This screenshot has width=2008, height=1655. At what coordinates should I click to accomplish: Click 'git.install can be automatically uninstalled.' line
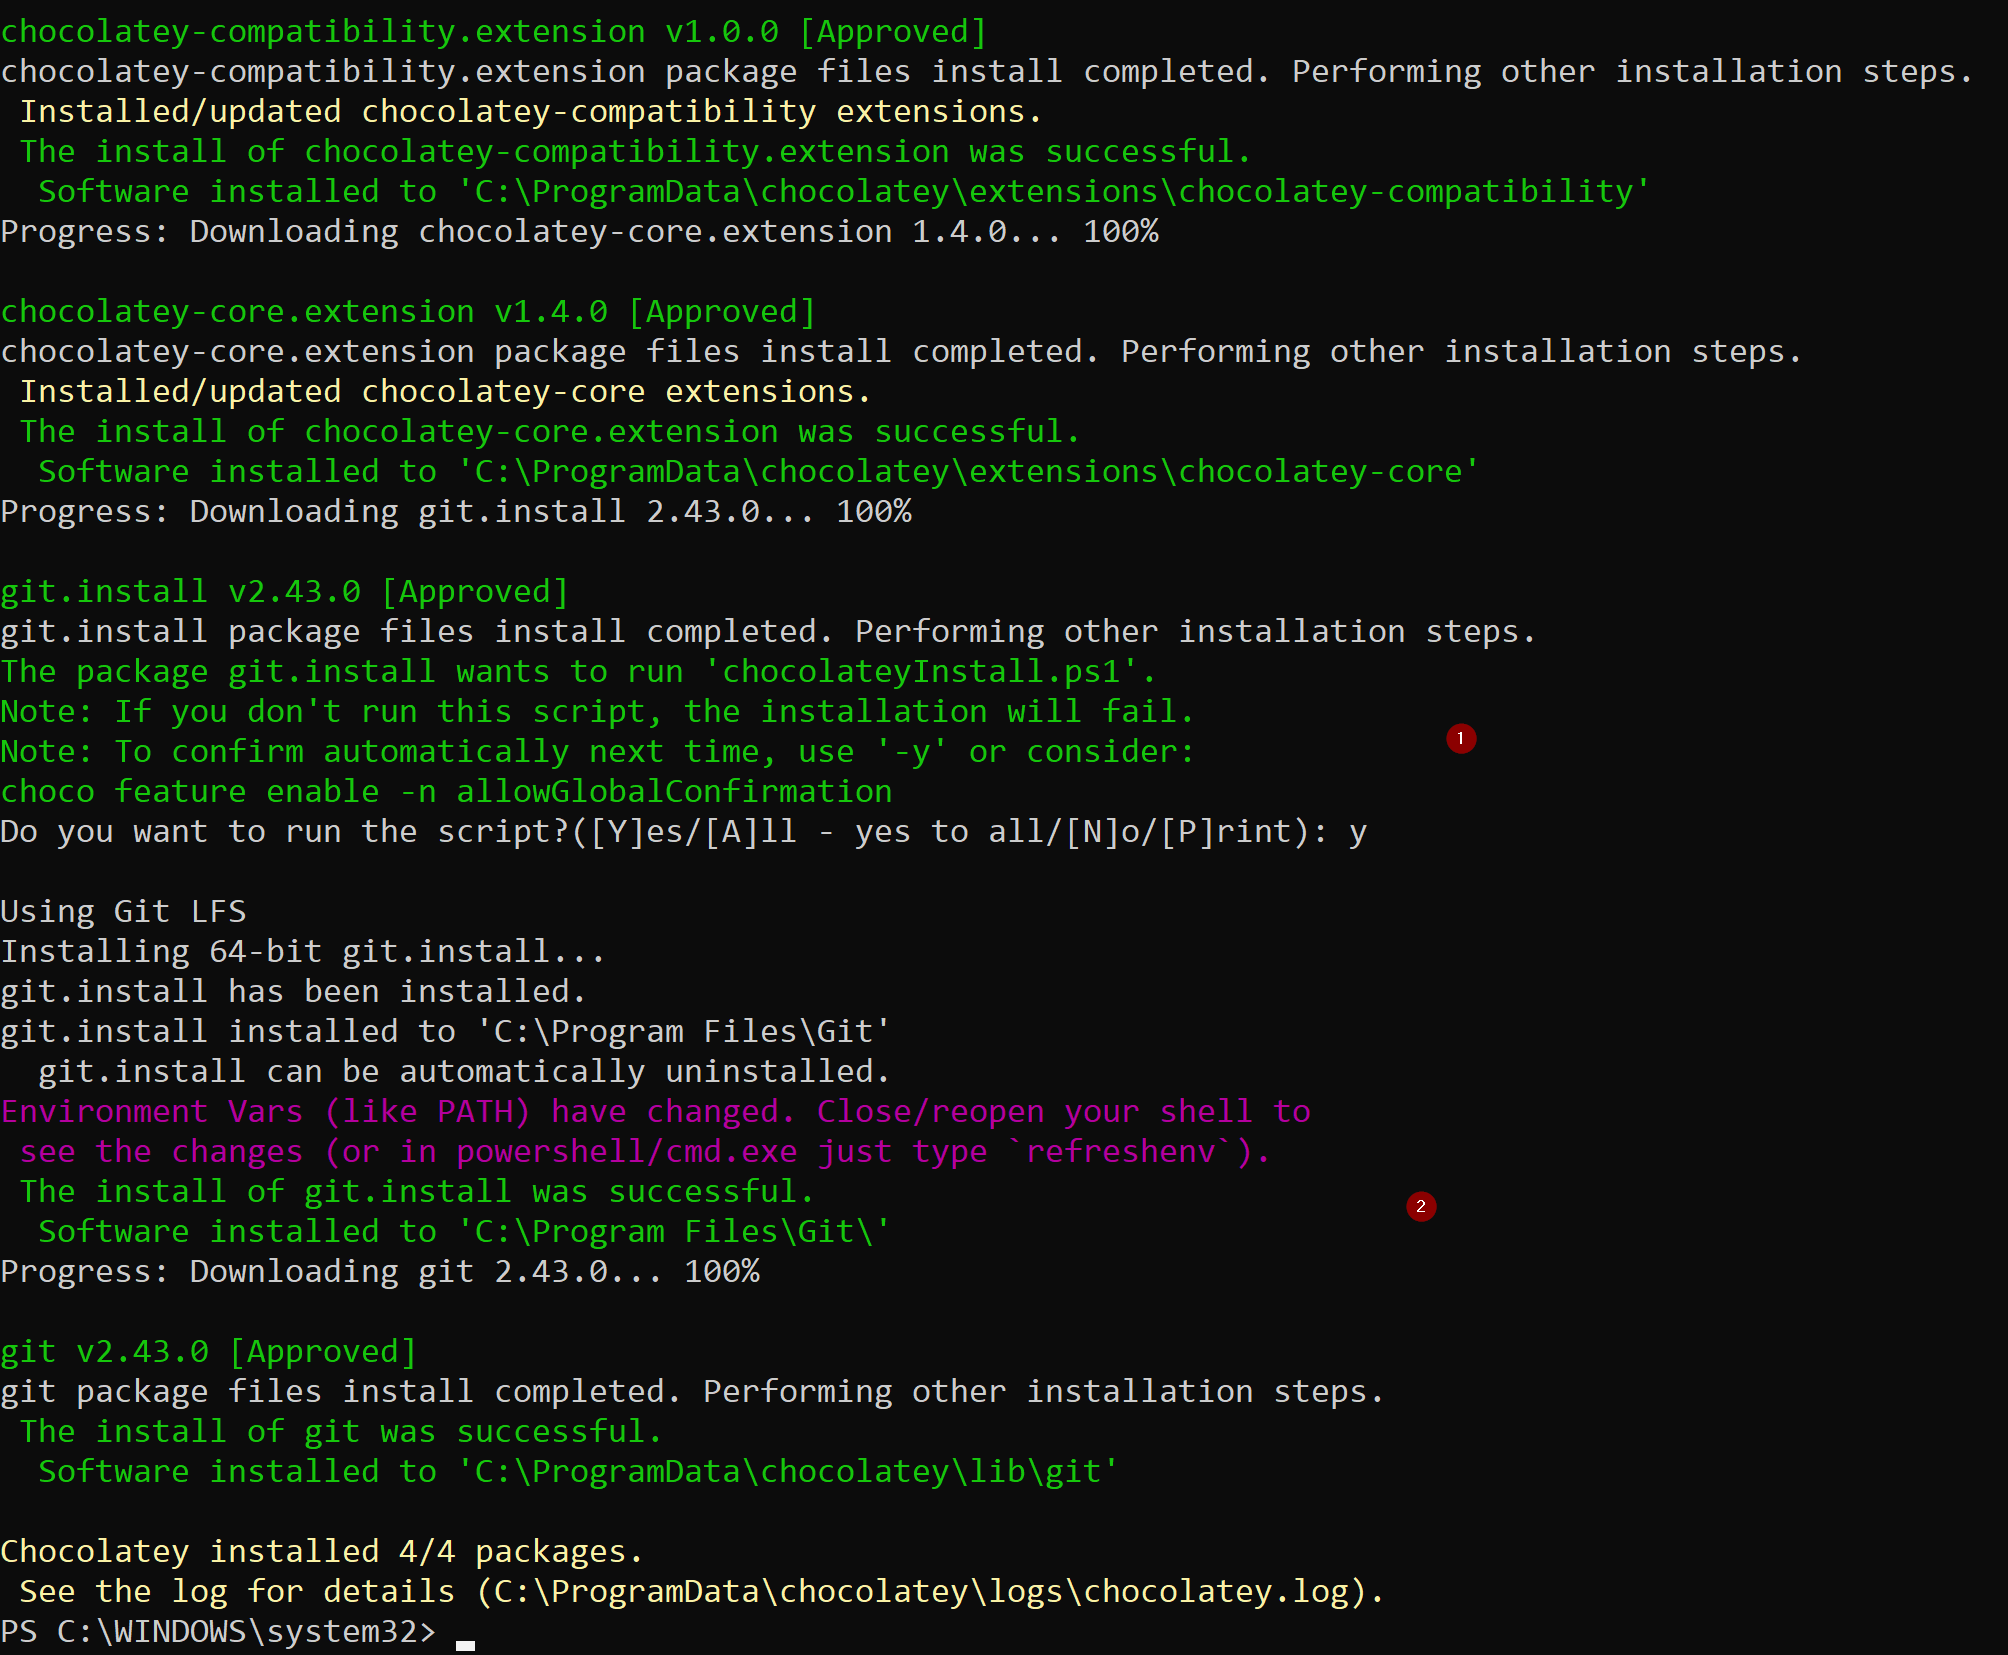coord(464,1072)
